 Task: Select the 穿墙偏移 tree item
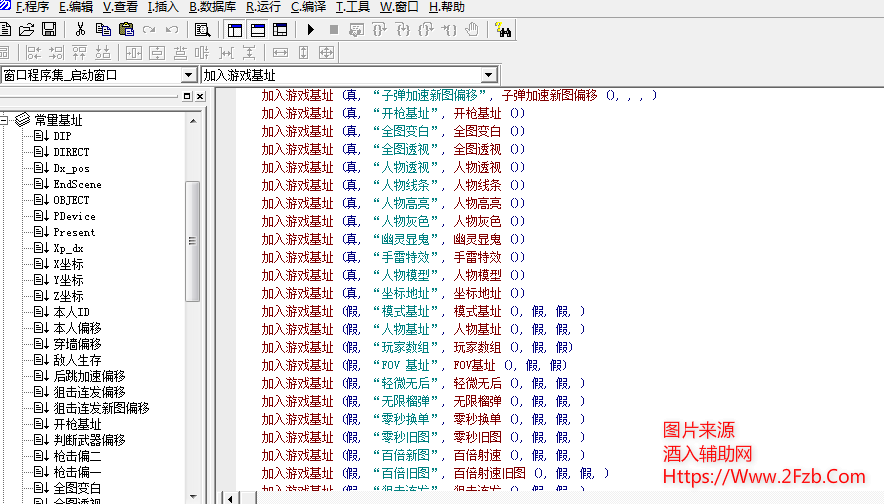(77, 344)
